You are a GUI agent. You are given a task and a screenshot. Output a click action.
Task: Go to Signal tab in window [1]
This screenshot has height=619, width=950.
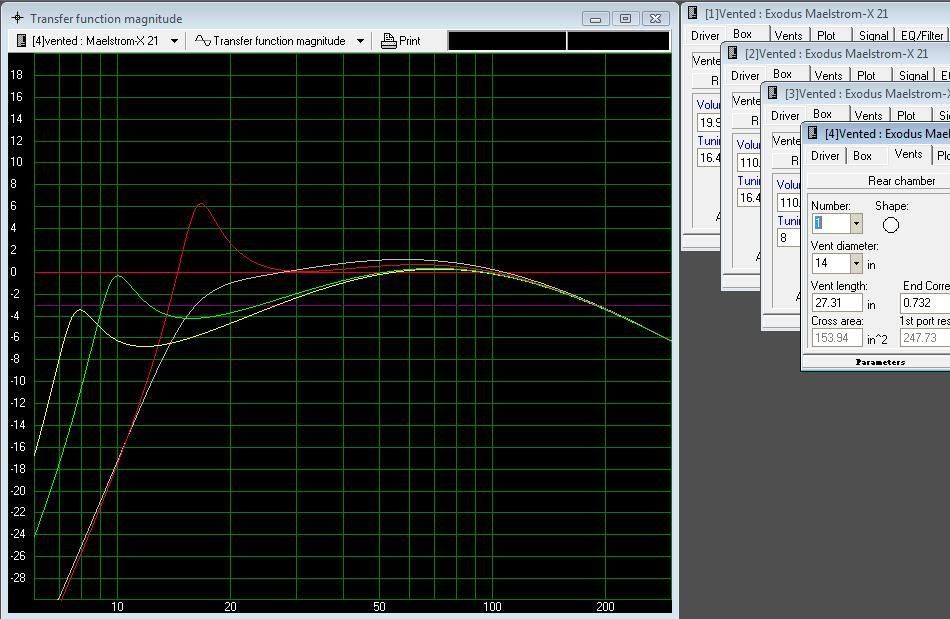click(874, 36)
